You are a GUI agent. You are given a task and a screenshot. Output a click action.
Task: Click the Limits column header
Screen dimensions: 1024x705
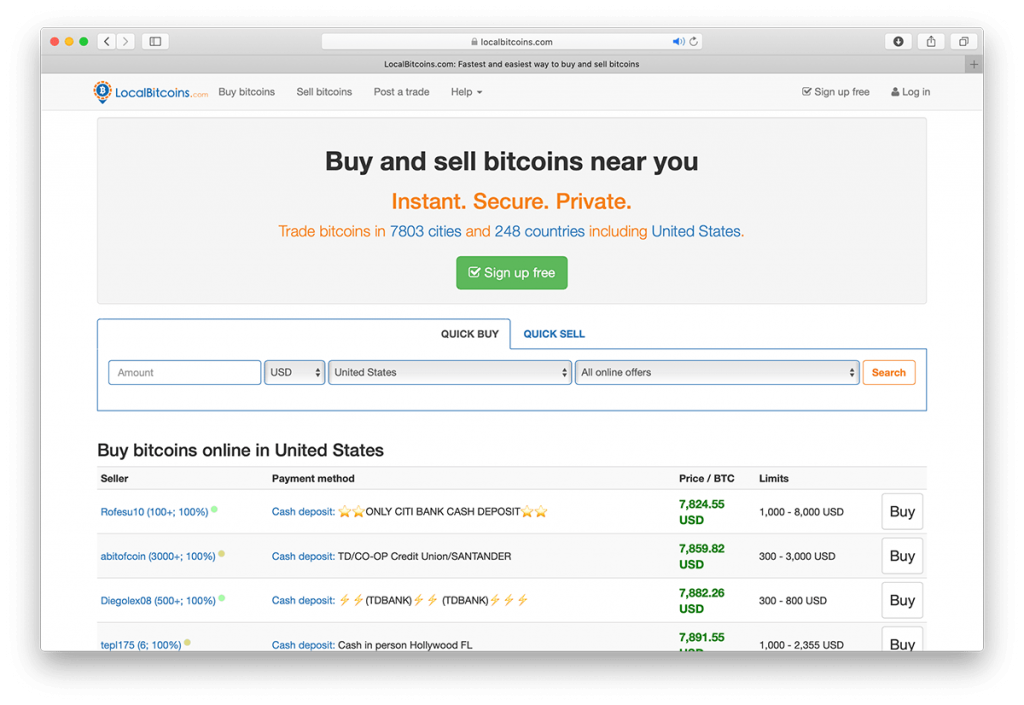(x=774, y=478)
